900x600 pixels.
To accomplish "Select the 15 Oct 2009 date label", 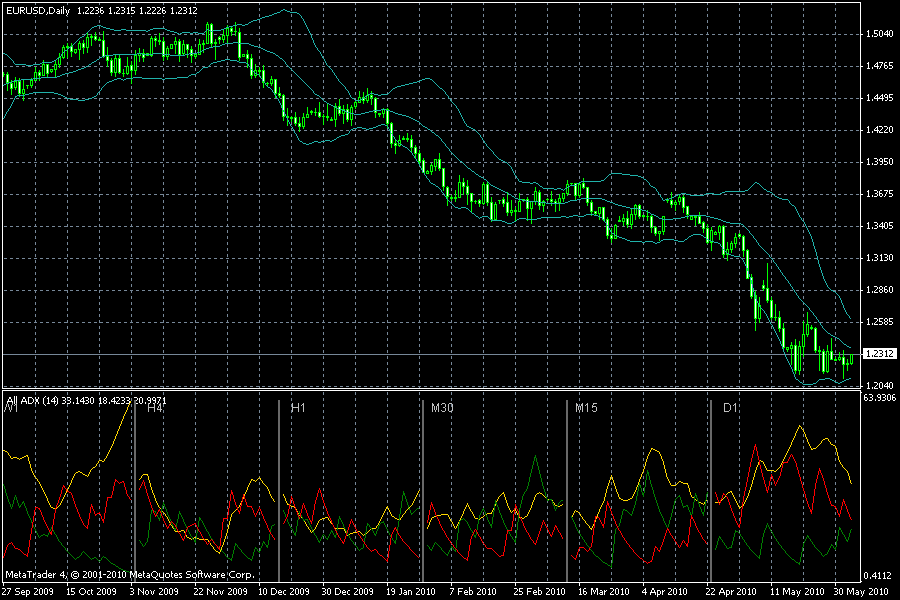I will [x=91, y=591].
